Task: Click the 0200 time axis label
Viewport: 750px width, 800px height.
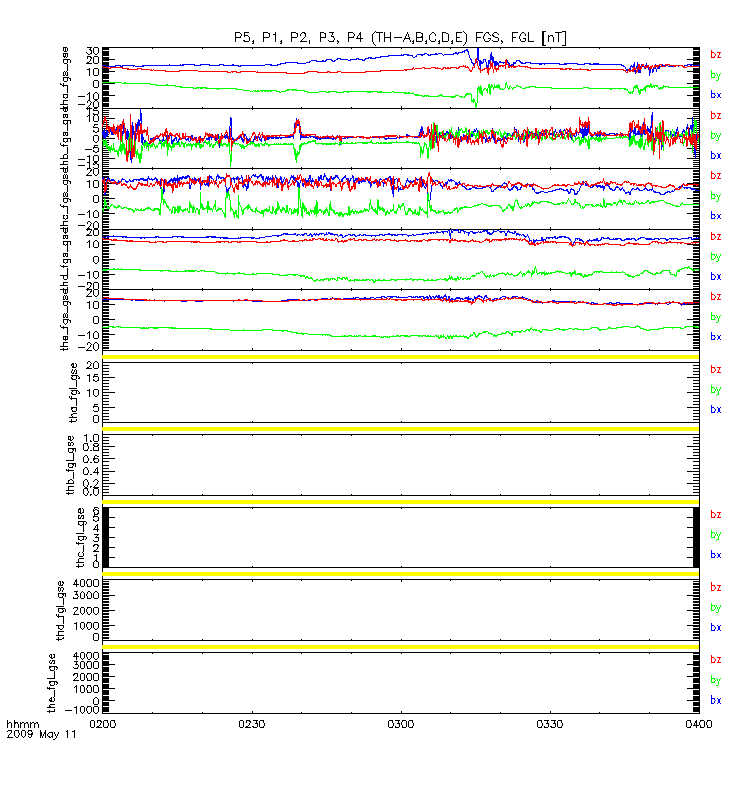Action: (103, 724)
